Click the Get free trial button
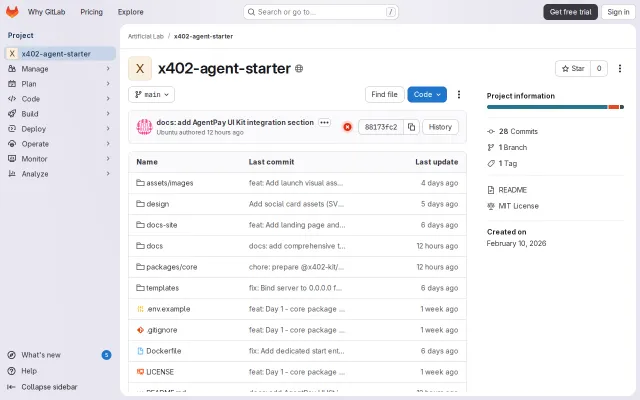640x400 pixels. 570,12
